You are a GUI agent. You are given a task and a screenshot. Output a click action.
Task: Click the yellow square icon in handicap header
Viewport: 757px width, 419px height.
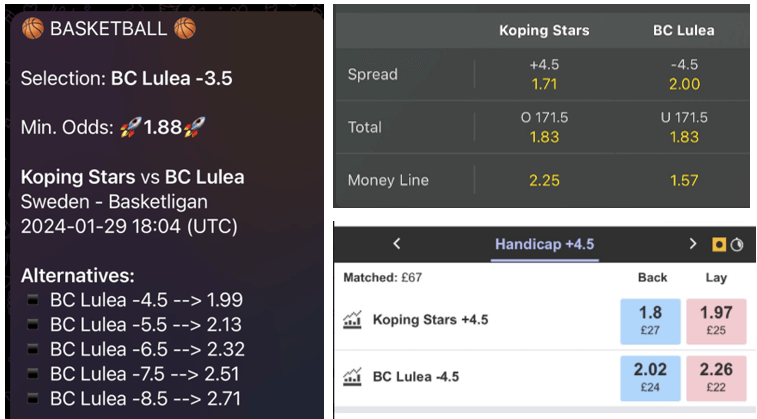click(719, 245)
